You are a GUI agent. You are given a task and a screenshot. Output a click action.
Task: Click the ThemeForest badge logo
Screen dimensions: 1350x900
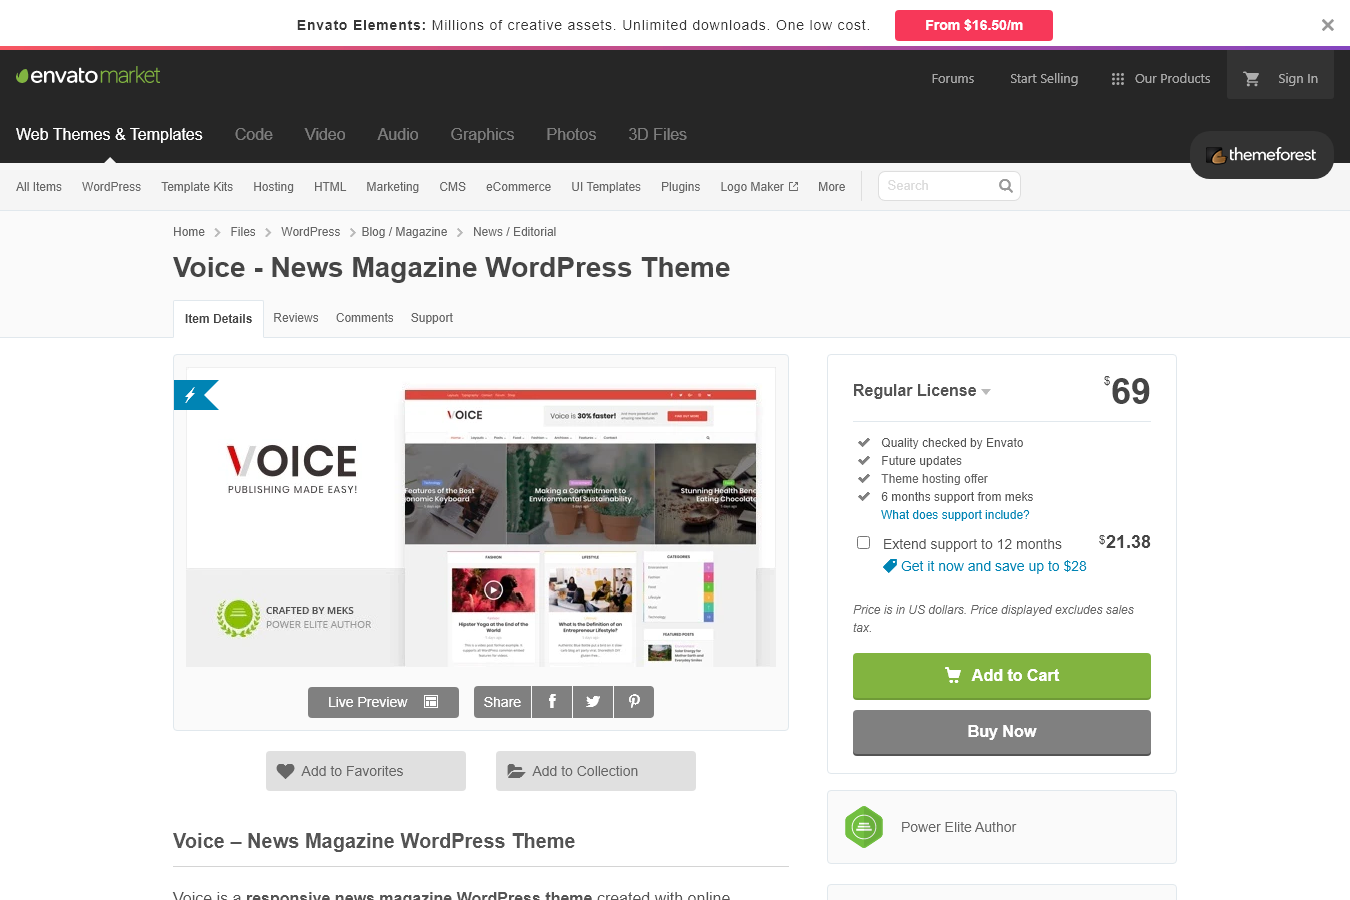pyautogui.click(x=1262, y=155)
